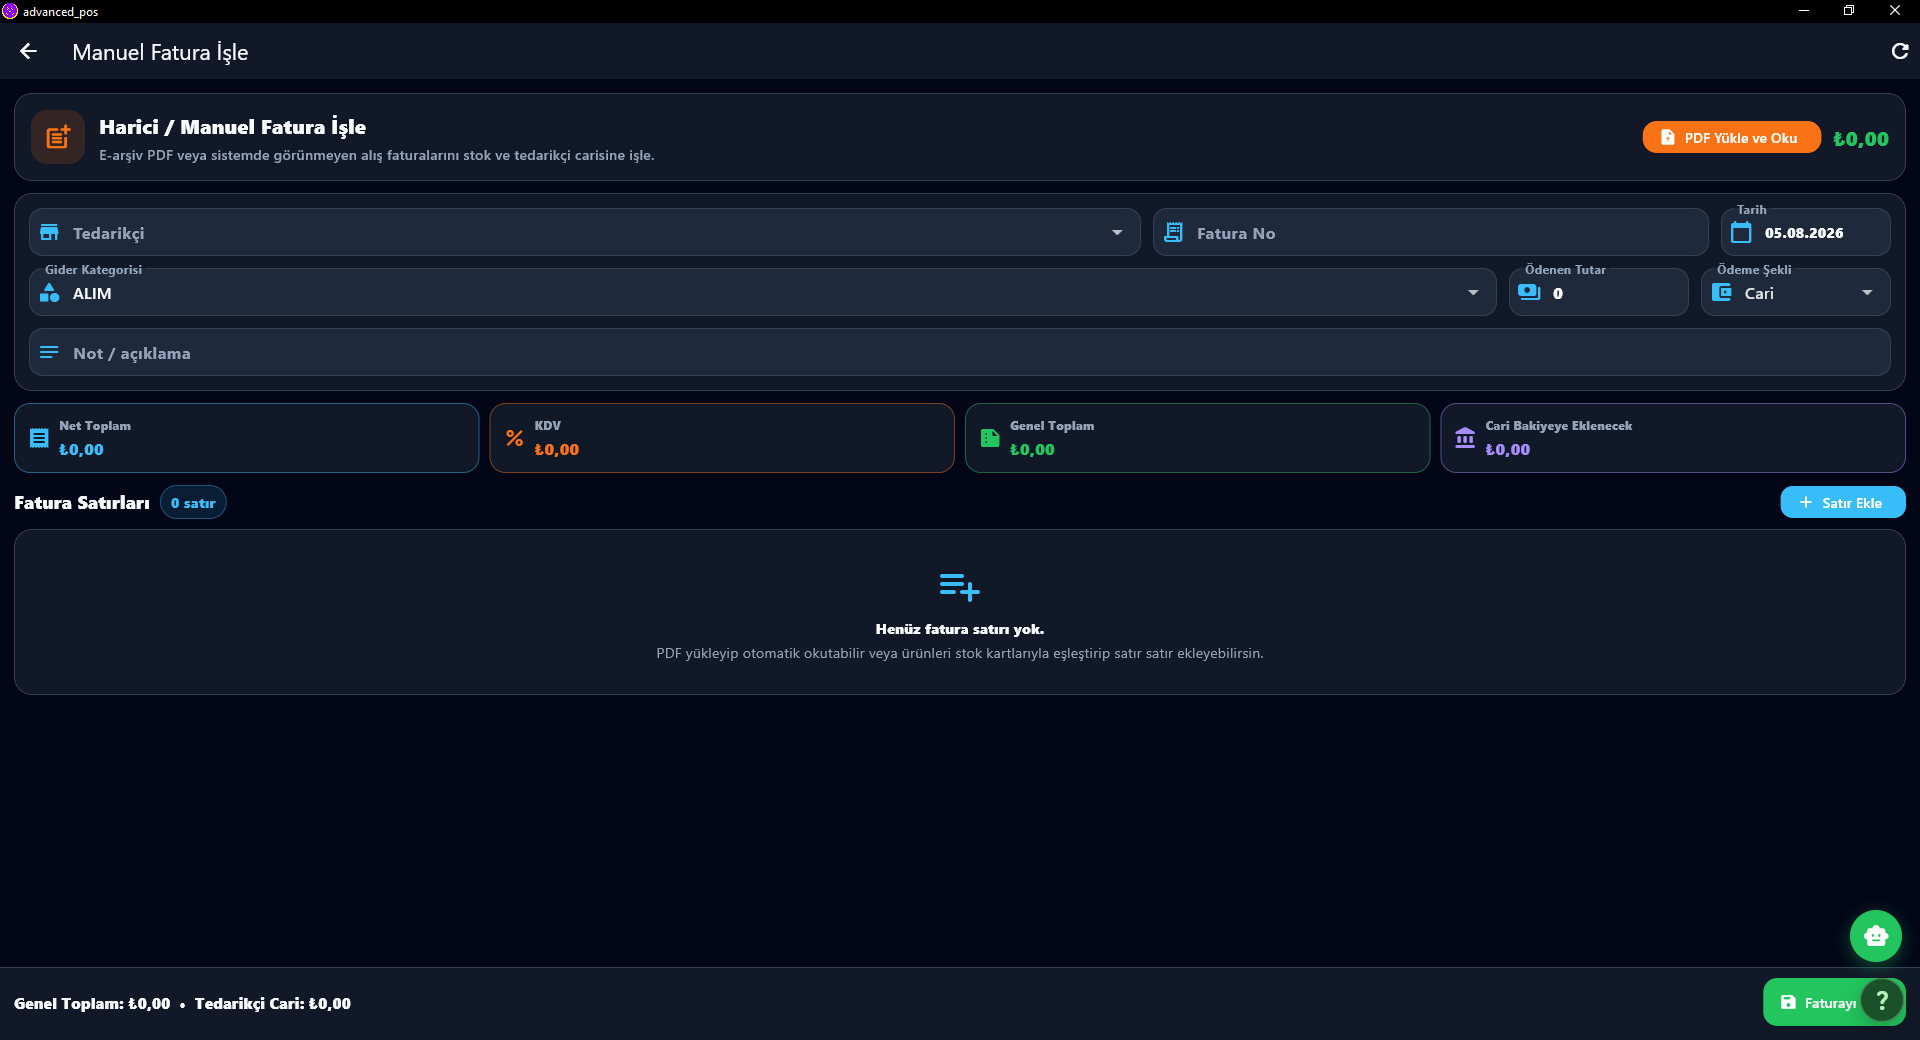Click the Cari Bakiyeye Eklenecek bank icon
This screenshot has height=1040, width=1920.
pos(1465,438)
